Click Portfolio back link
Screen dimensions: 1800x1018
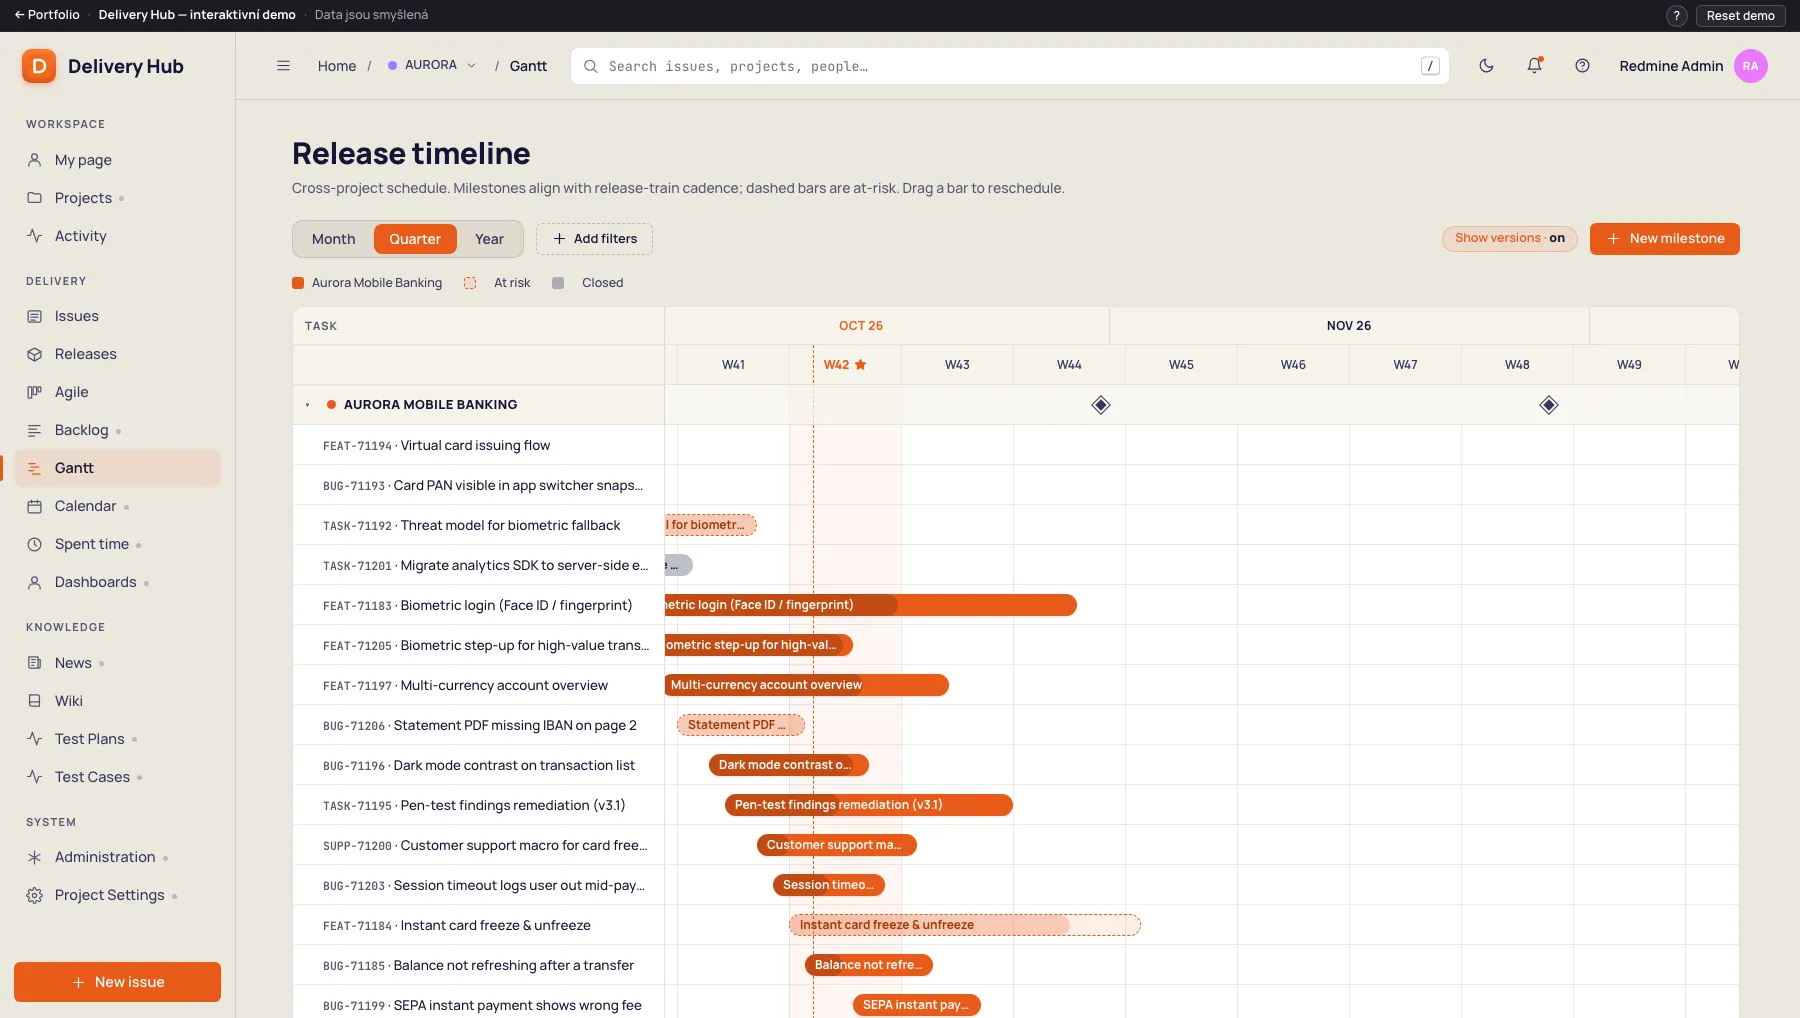click(47, 15)
